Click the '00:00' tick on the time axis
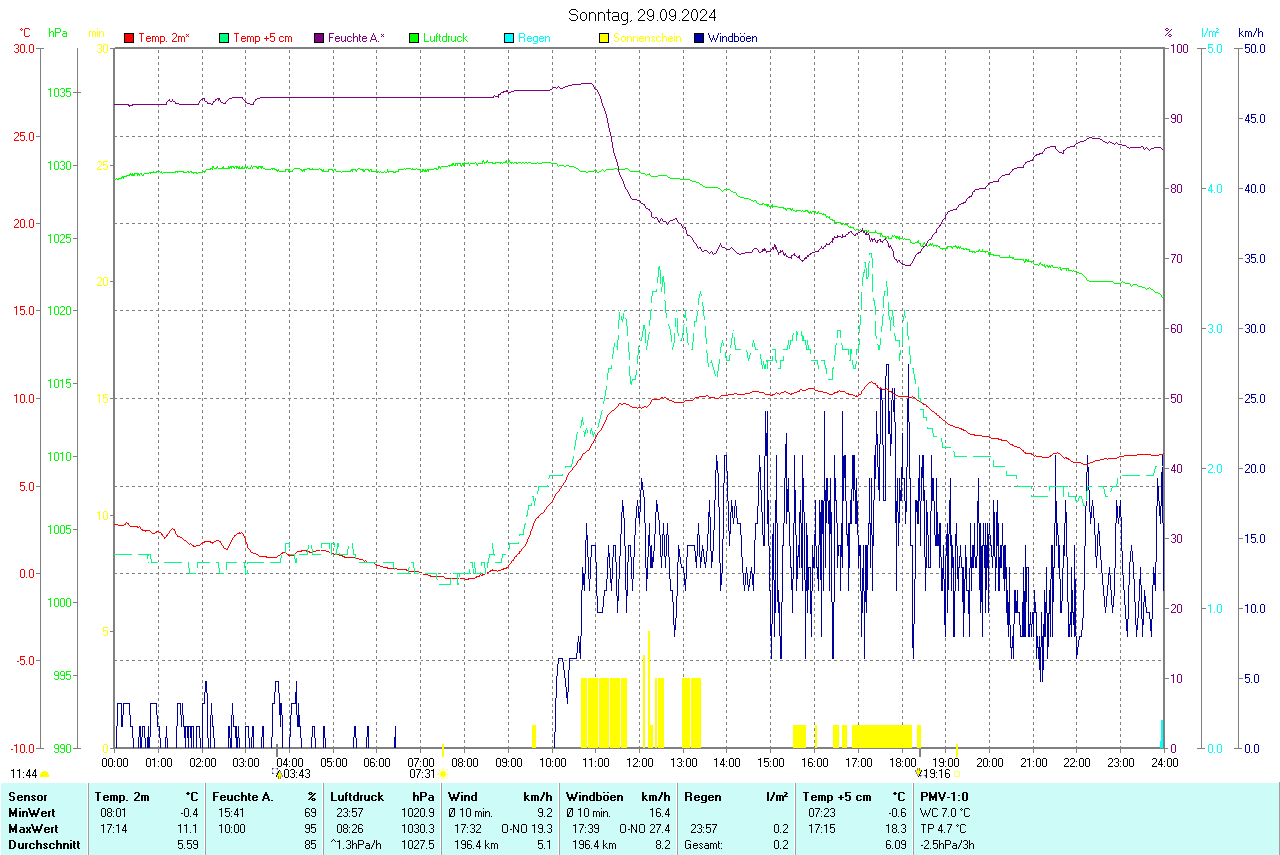 (x=115, y=762)
